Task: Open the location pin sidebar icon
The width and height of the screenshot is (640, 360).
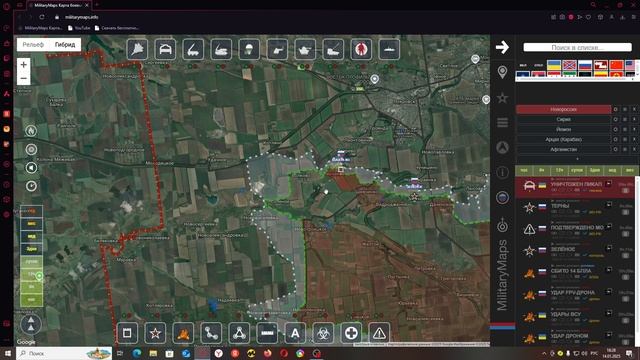Action: (x=502, y=72)
